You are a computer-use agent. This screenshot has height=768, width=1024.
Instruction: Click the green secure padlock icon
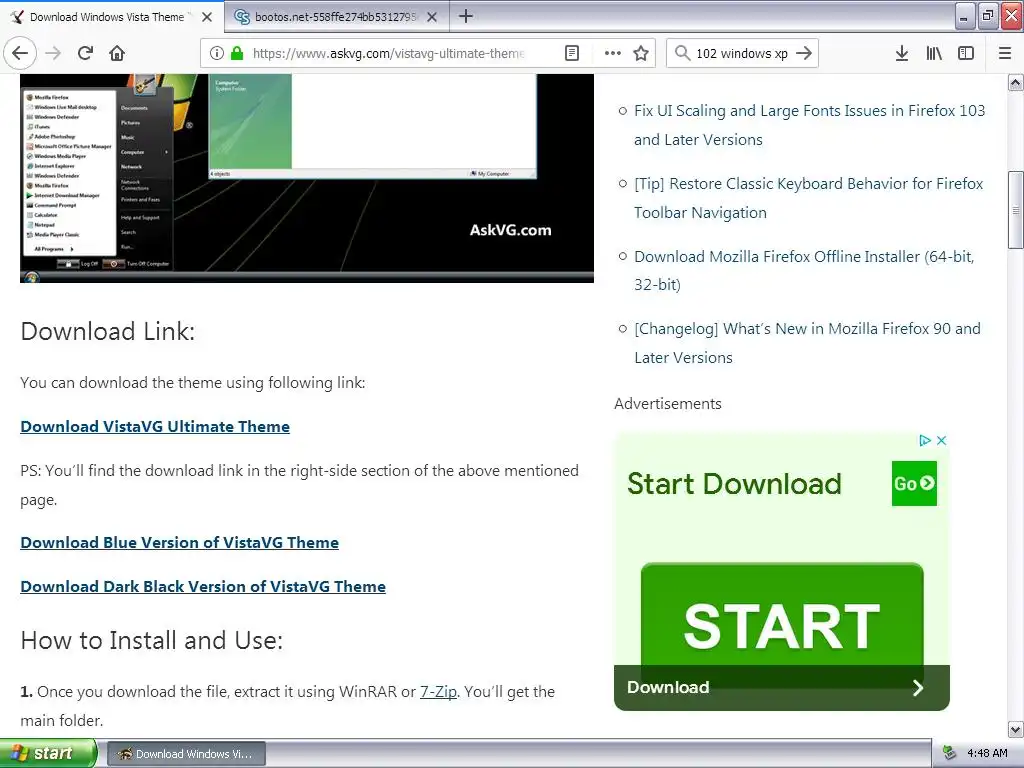[x=237, y=53]
